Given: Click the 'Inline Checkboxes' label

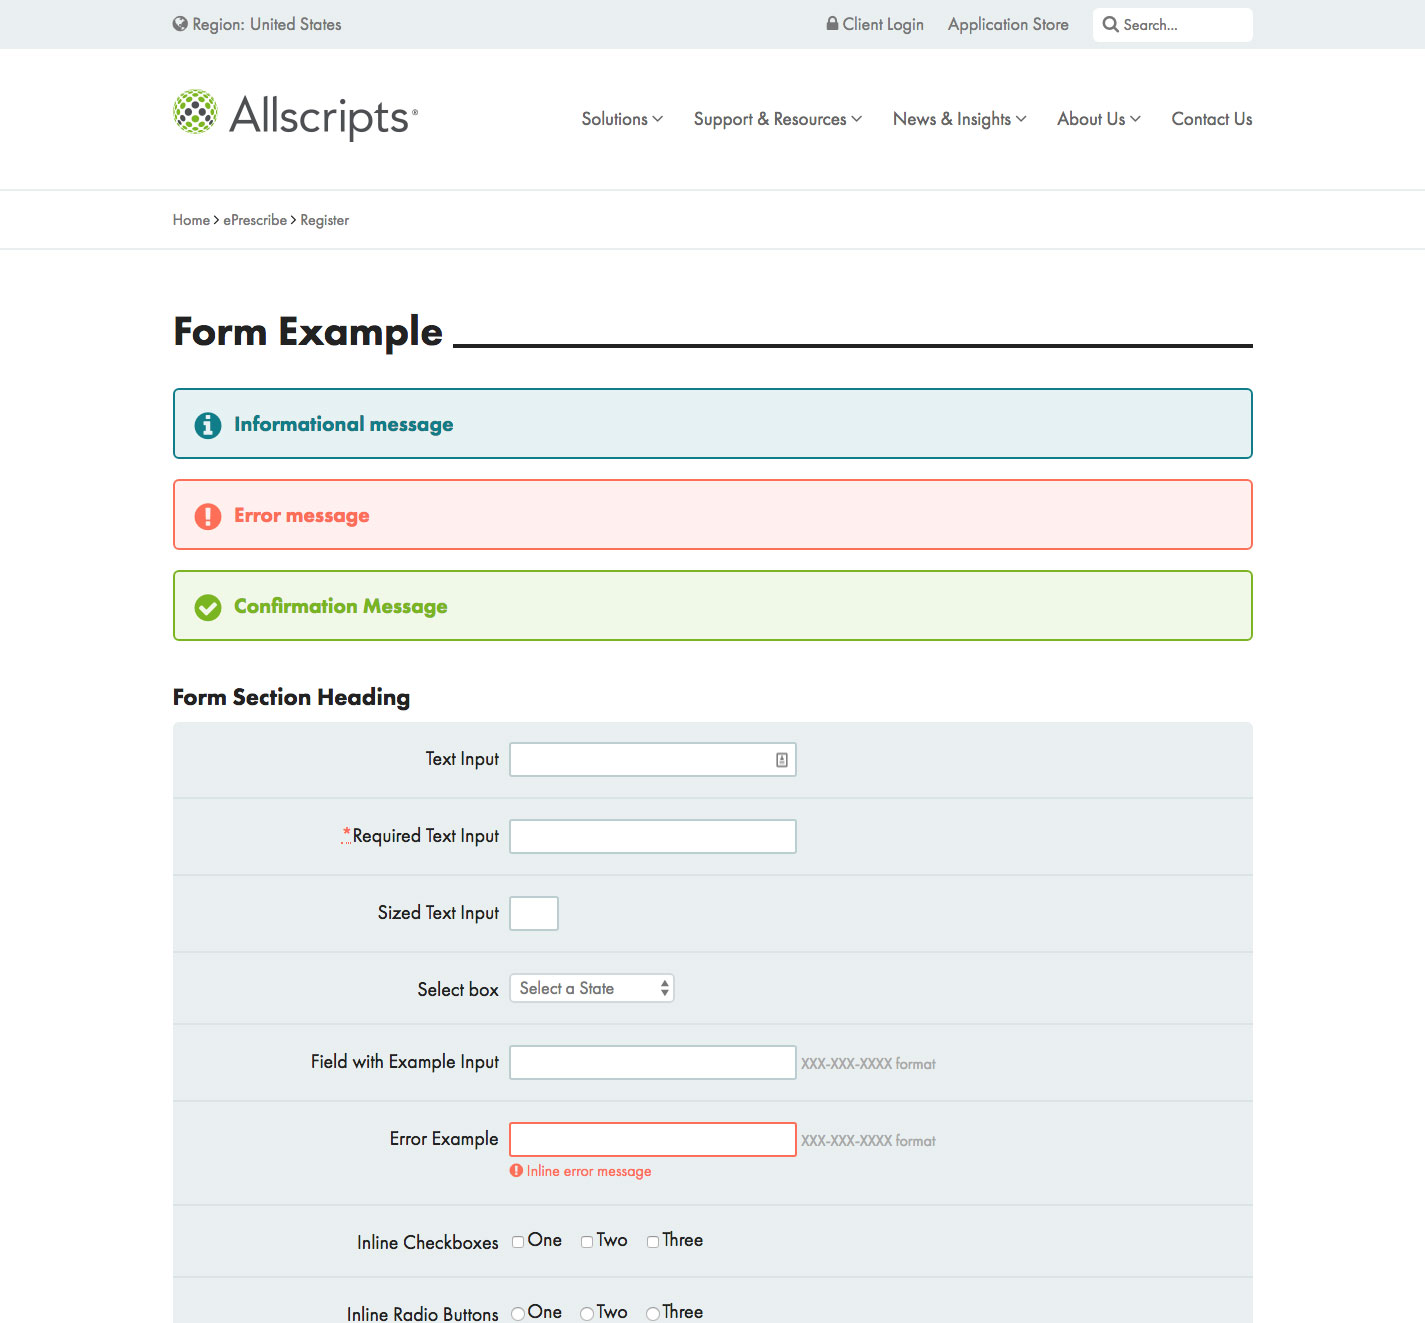Looking at the screenshot, I should 427,1243.
